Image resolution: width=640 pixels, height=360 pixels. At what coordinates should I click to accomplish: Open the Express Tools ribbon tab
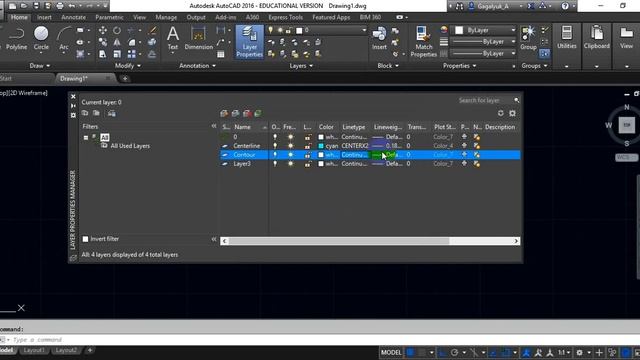(x=285, y=17)
